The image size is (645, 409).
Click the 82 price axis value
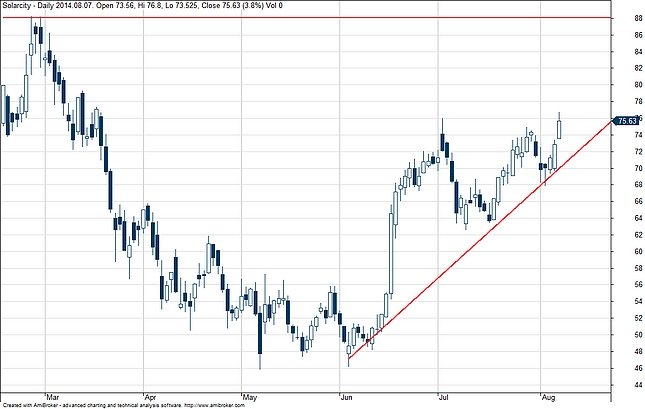pos(638,68)
